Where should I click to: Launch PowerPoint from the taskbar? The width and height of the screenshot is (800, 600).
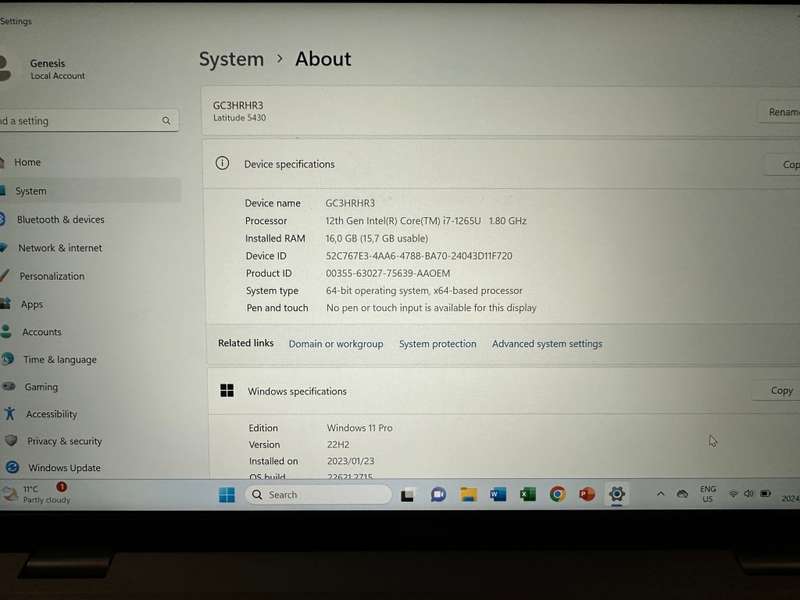tap(587, 494)
